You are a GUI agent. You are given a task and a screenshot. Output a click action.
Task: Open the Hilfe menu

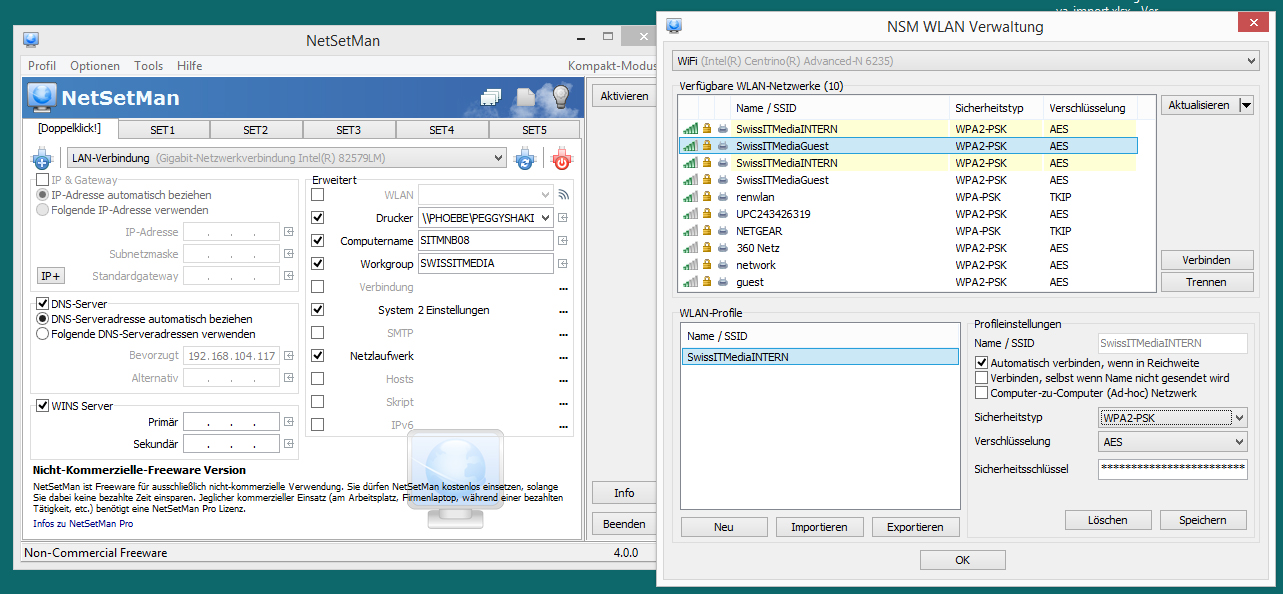pos(190,66)
